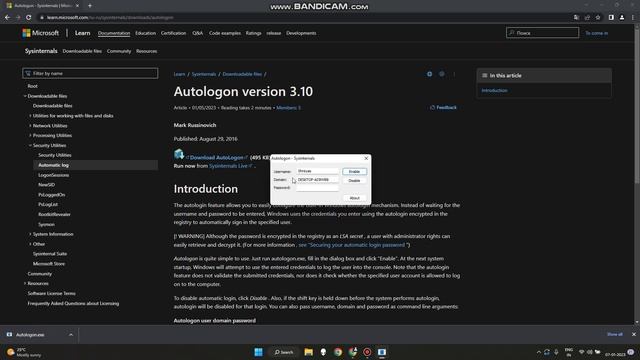Expand the Other node in sidebar

(x=30, y=244)
